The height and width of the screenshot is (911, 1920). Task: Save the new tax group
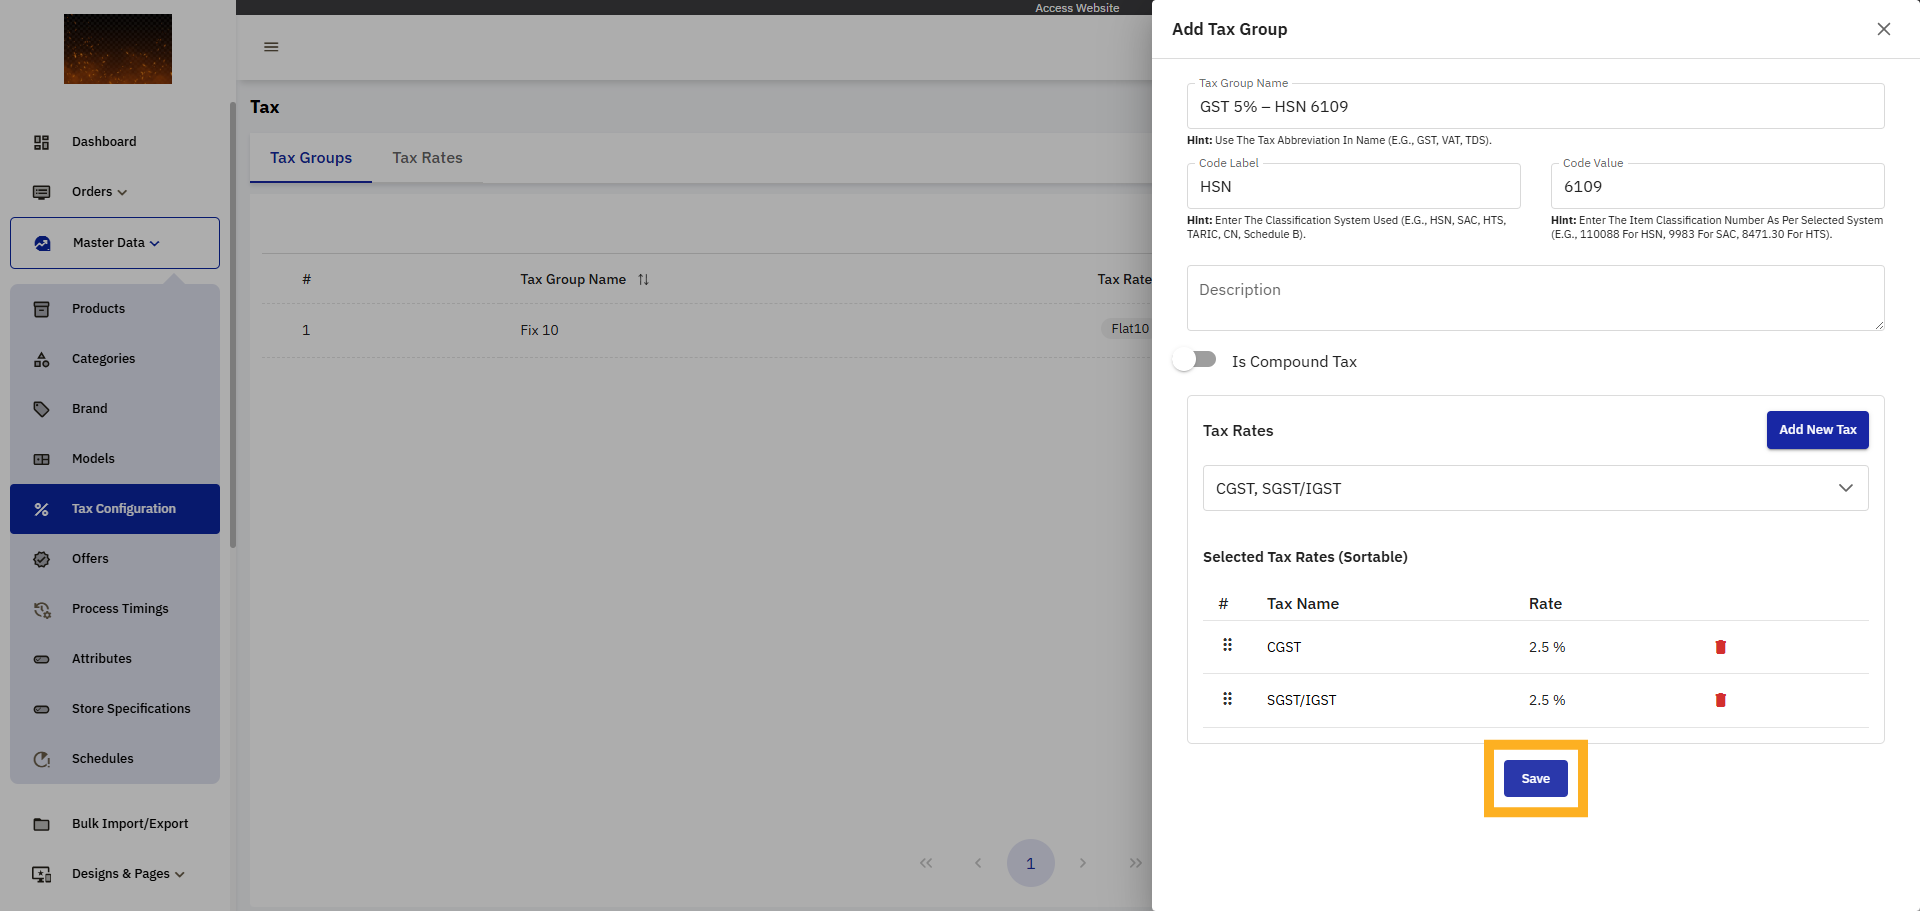pyautogui.click(x=1535, y=779)
